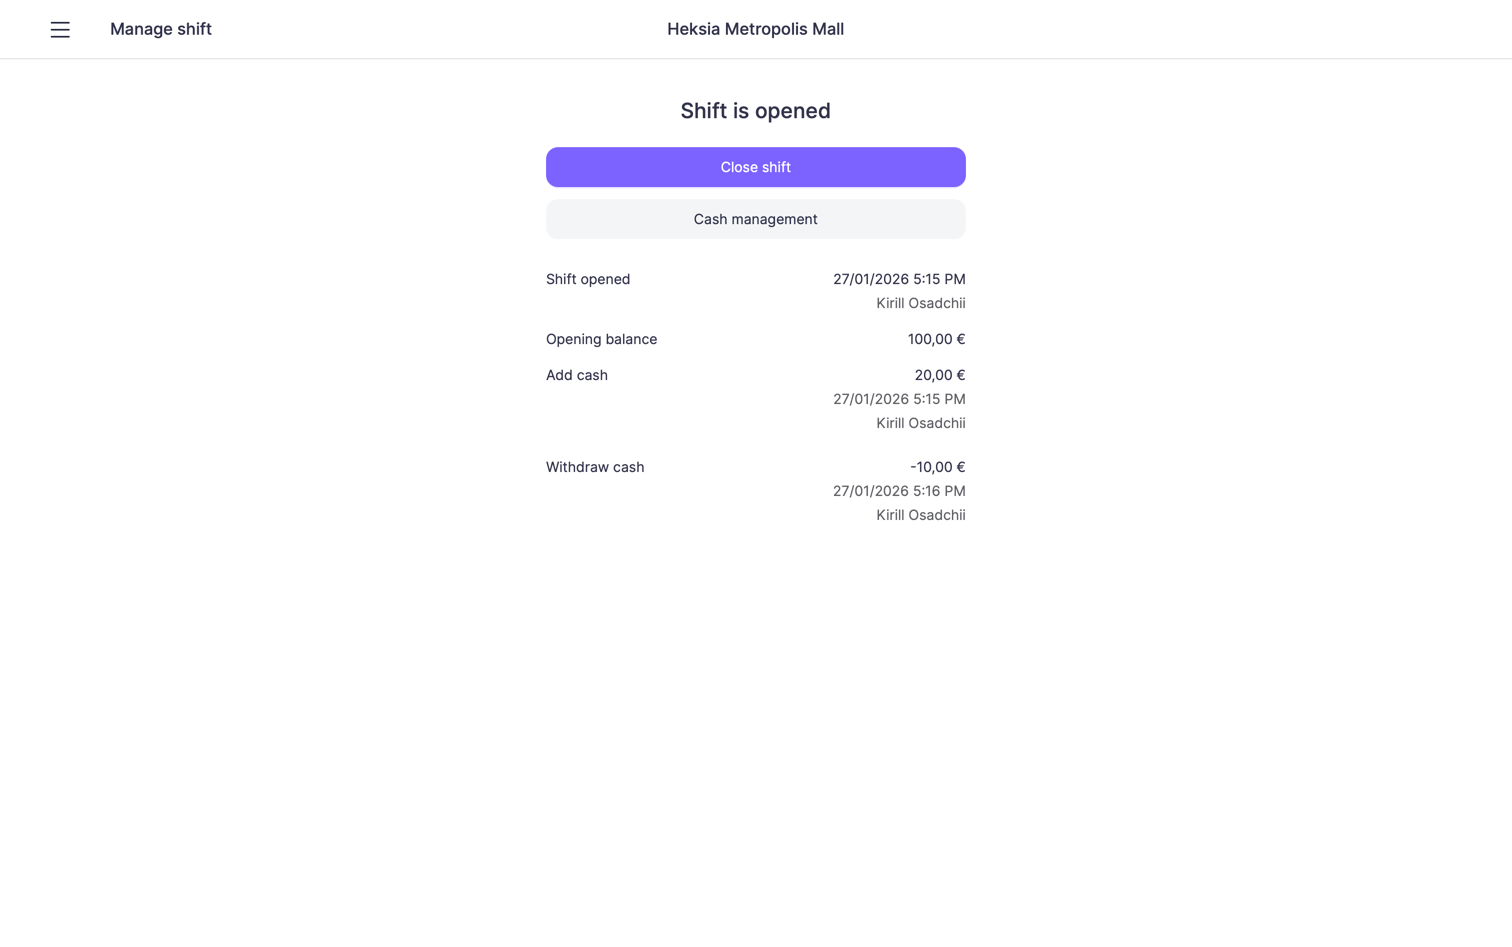Select the Heksia Metropolis Mall header title

tap(755, 29)
